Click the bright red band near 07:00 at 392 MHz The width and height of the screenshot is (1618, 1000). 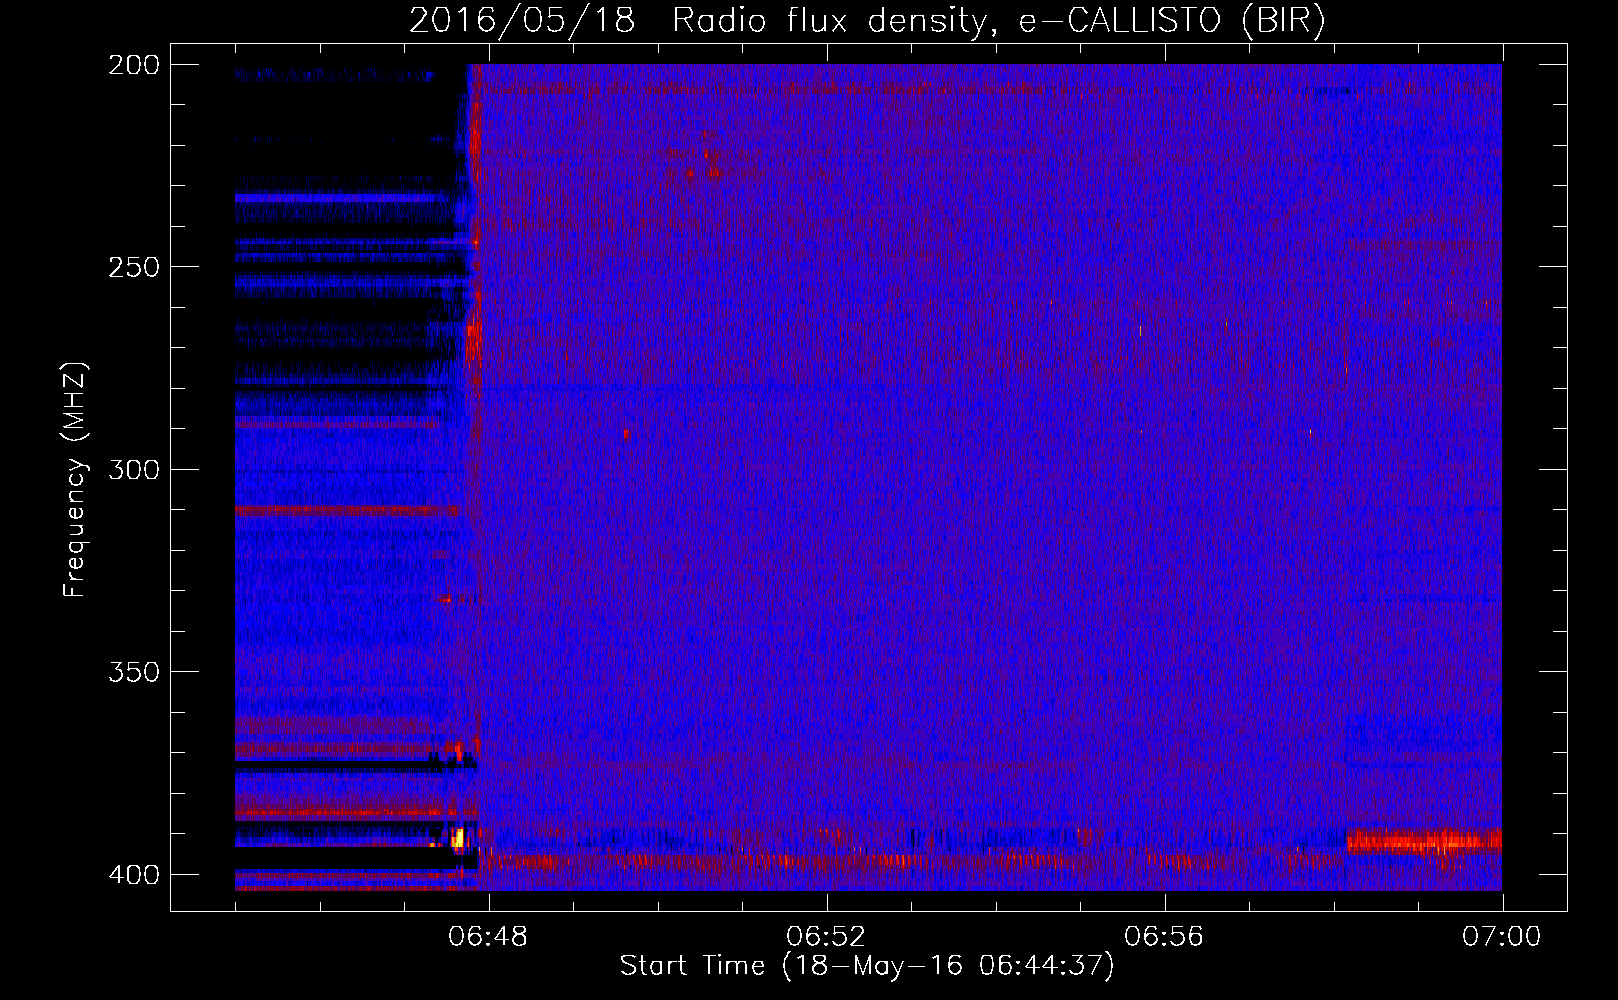(x=1424, y=841)
